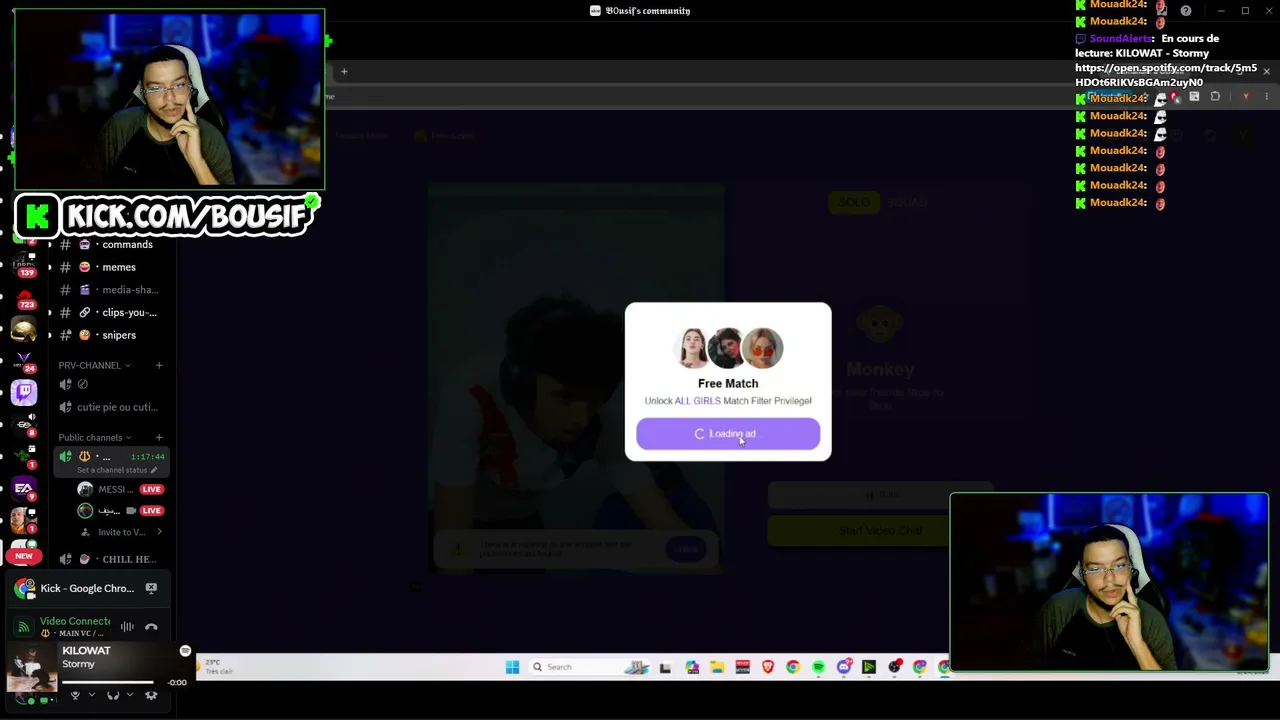The image size is (1280, 720).
Task: Click the Spotify logo on KILOWAT card
Action: pyautogui.click(x=185, y=651)
